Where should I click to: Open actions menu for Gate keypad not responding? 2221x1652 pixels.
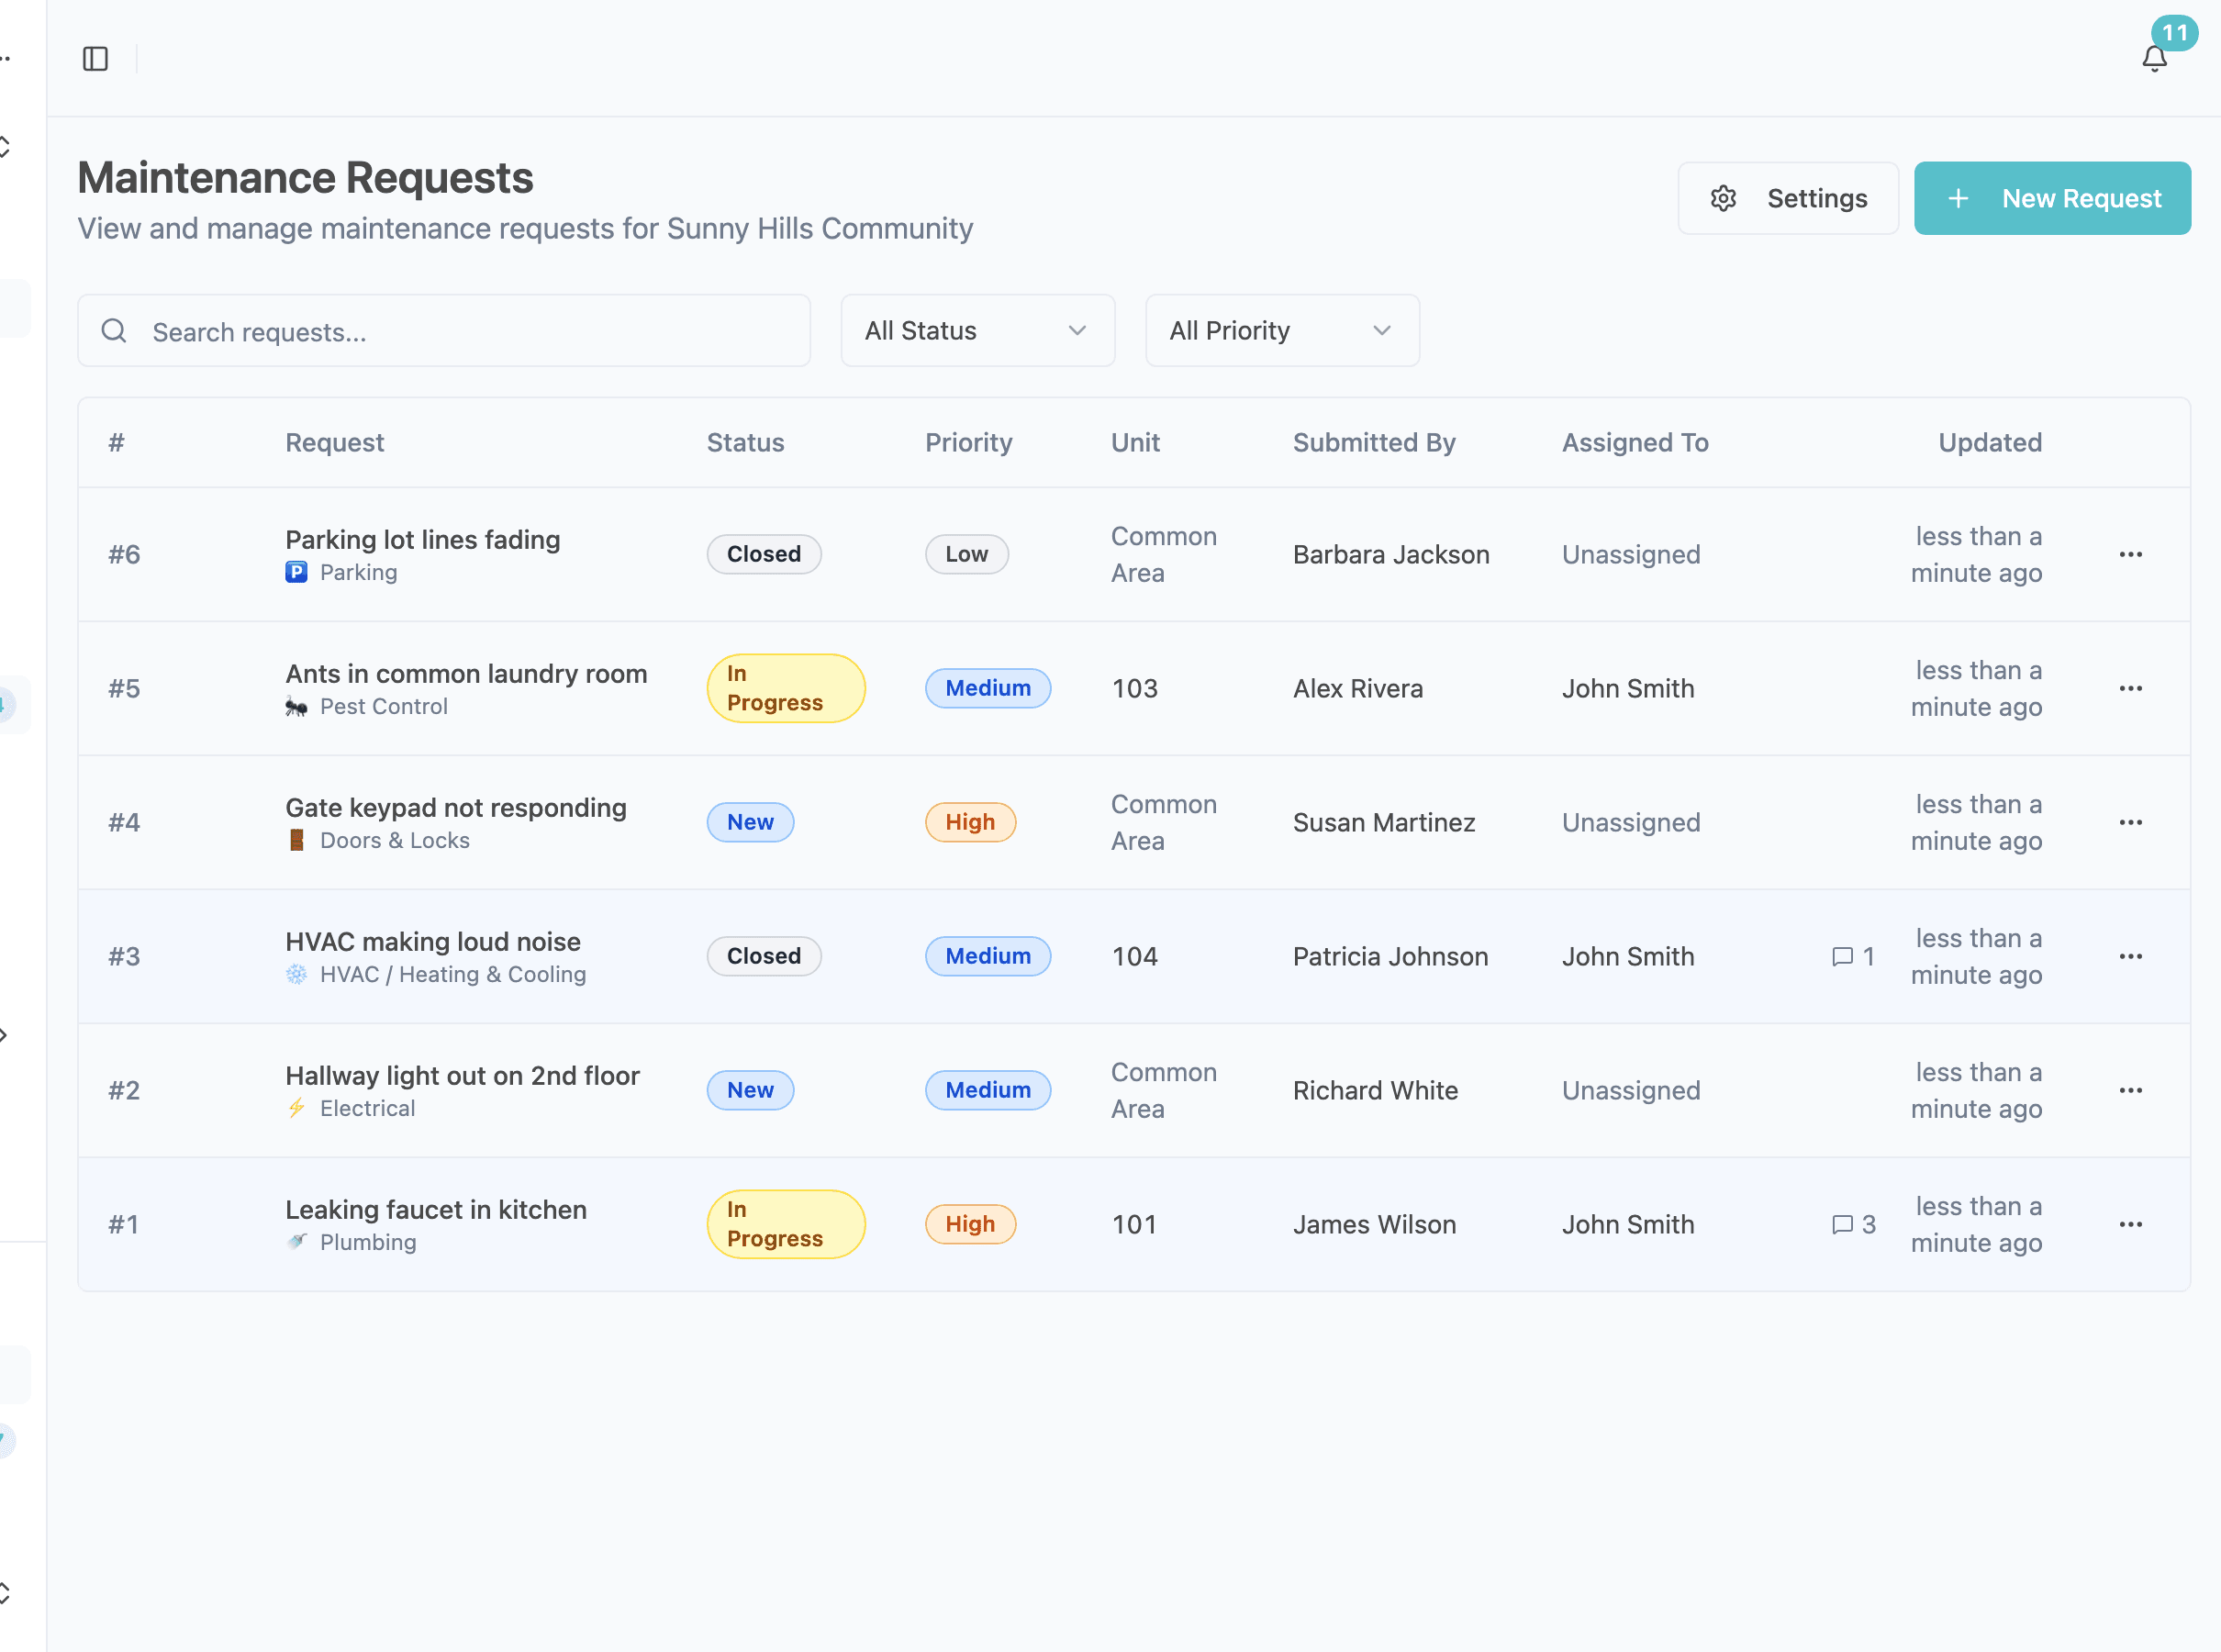point(2131,822)
